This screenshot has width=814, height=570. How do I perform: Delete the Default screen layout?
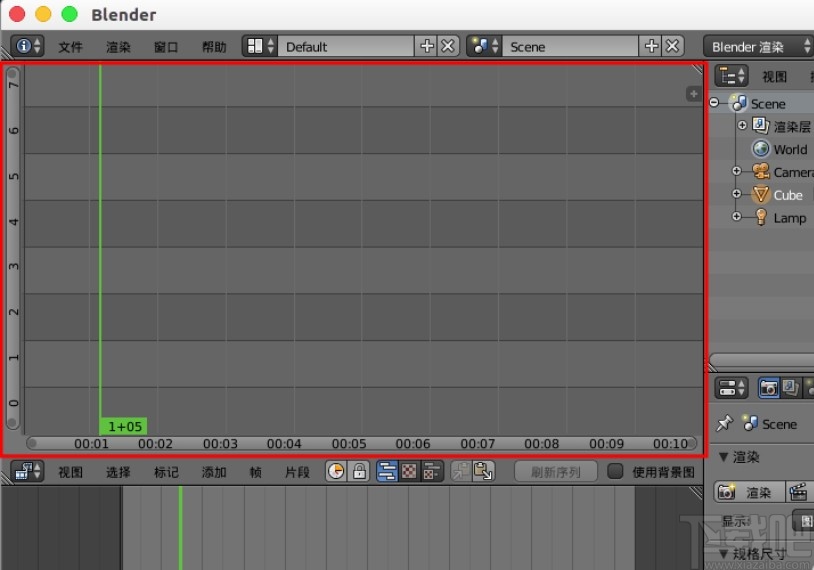[x=448, y=46]
